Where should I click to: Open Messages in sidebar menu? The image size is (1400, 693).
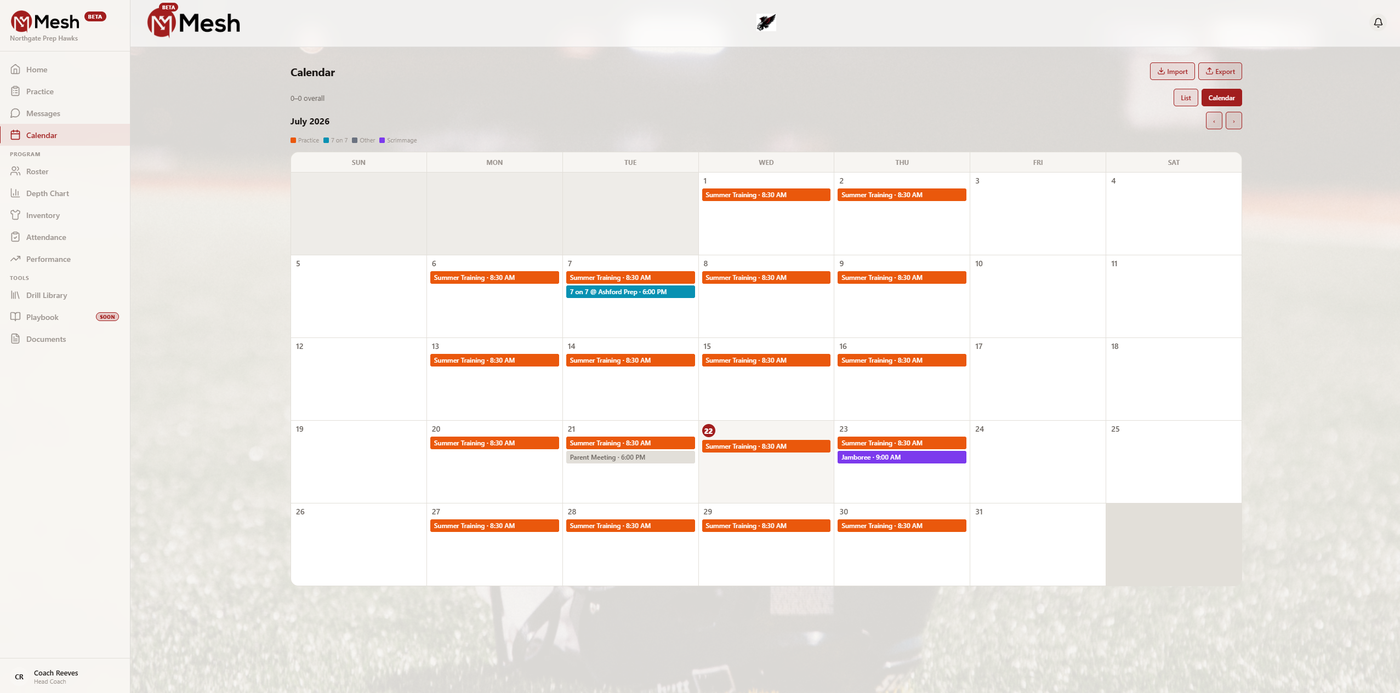65,113
